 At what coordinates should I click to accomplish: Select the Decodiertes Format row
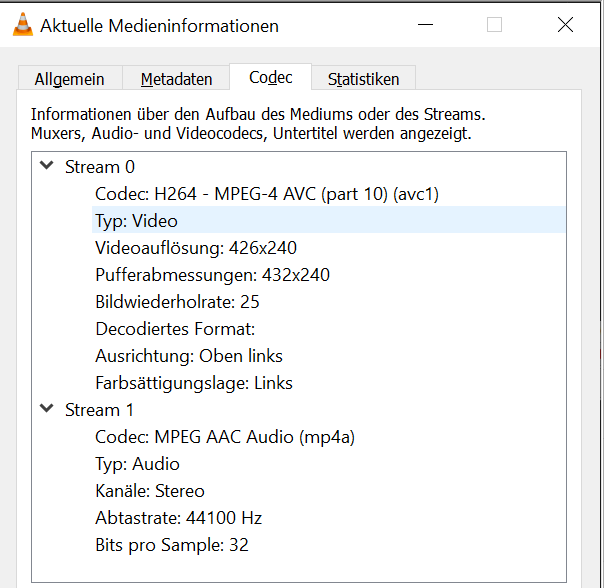pos(176,329)
